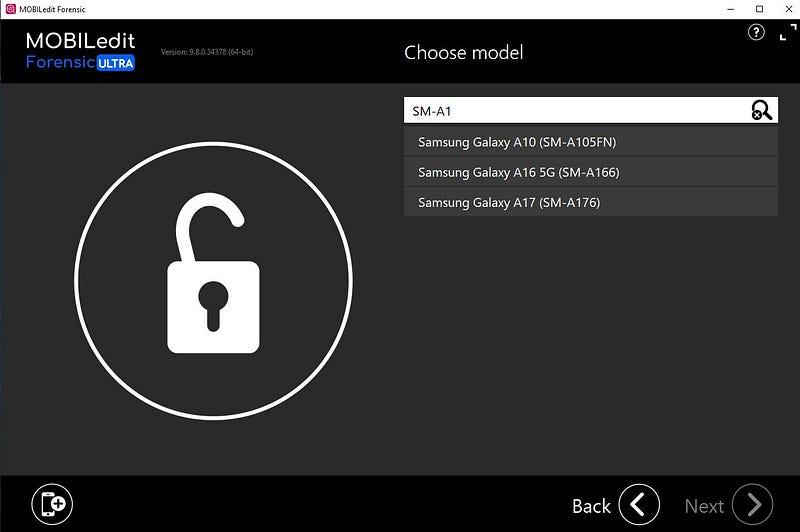Click the Back label
800x532 pixels.
pos(591,506)
